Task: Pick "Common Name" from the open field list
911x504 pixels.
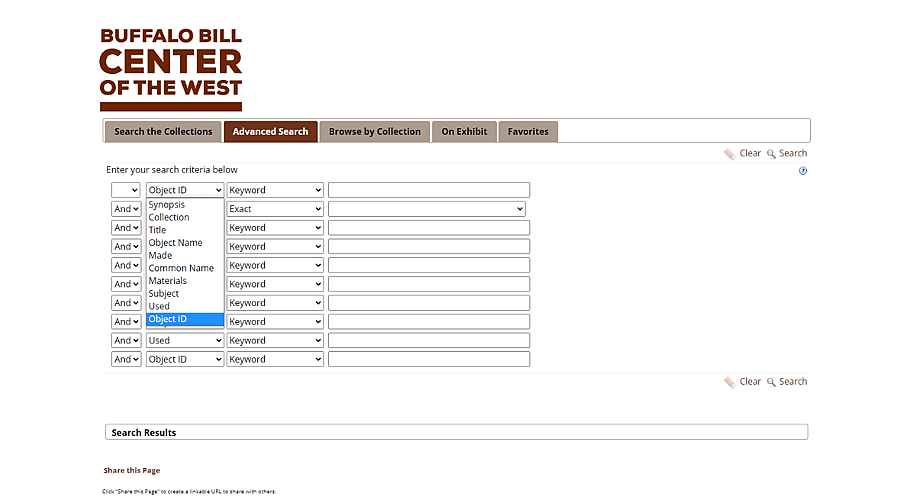Action: (x=181, y=268)
